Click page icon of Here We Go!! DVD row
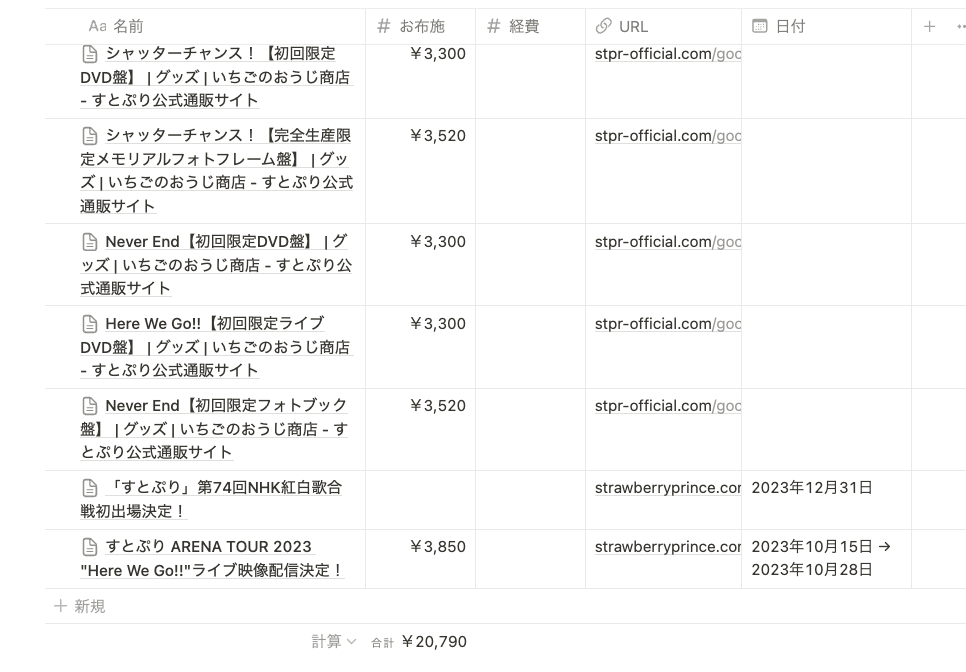 89,324
